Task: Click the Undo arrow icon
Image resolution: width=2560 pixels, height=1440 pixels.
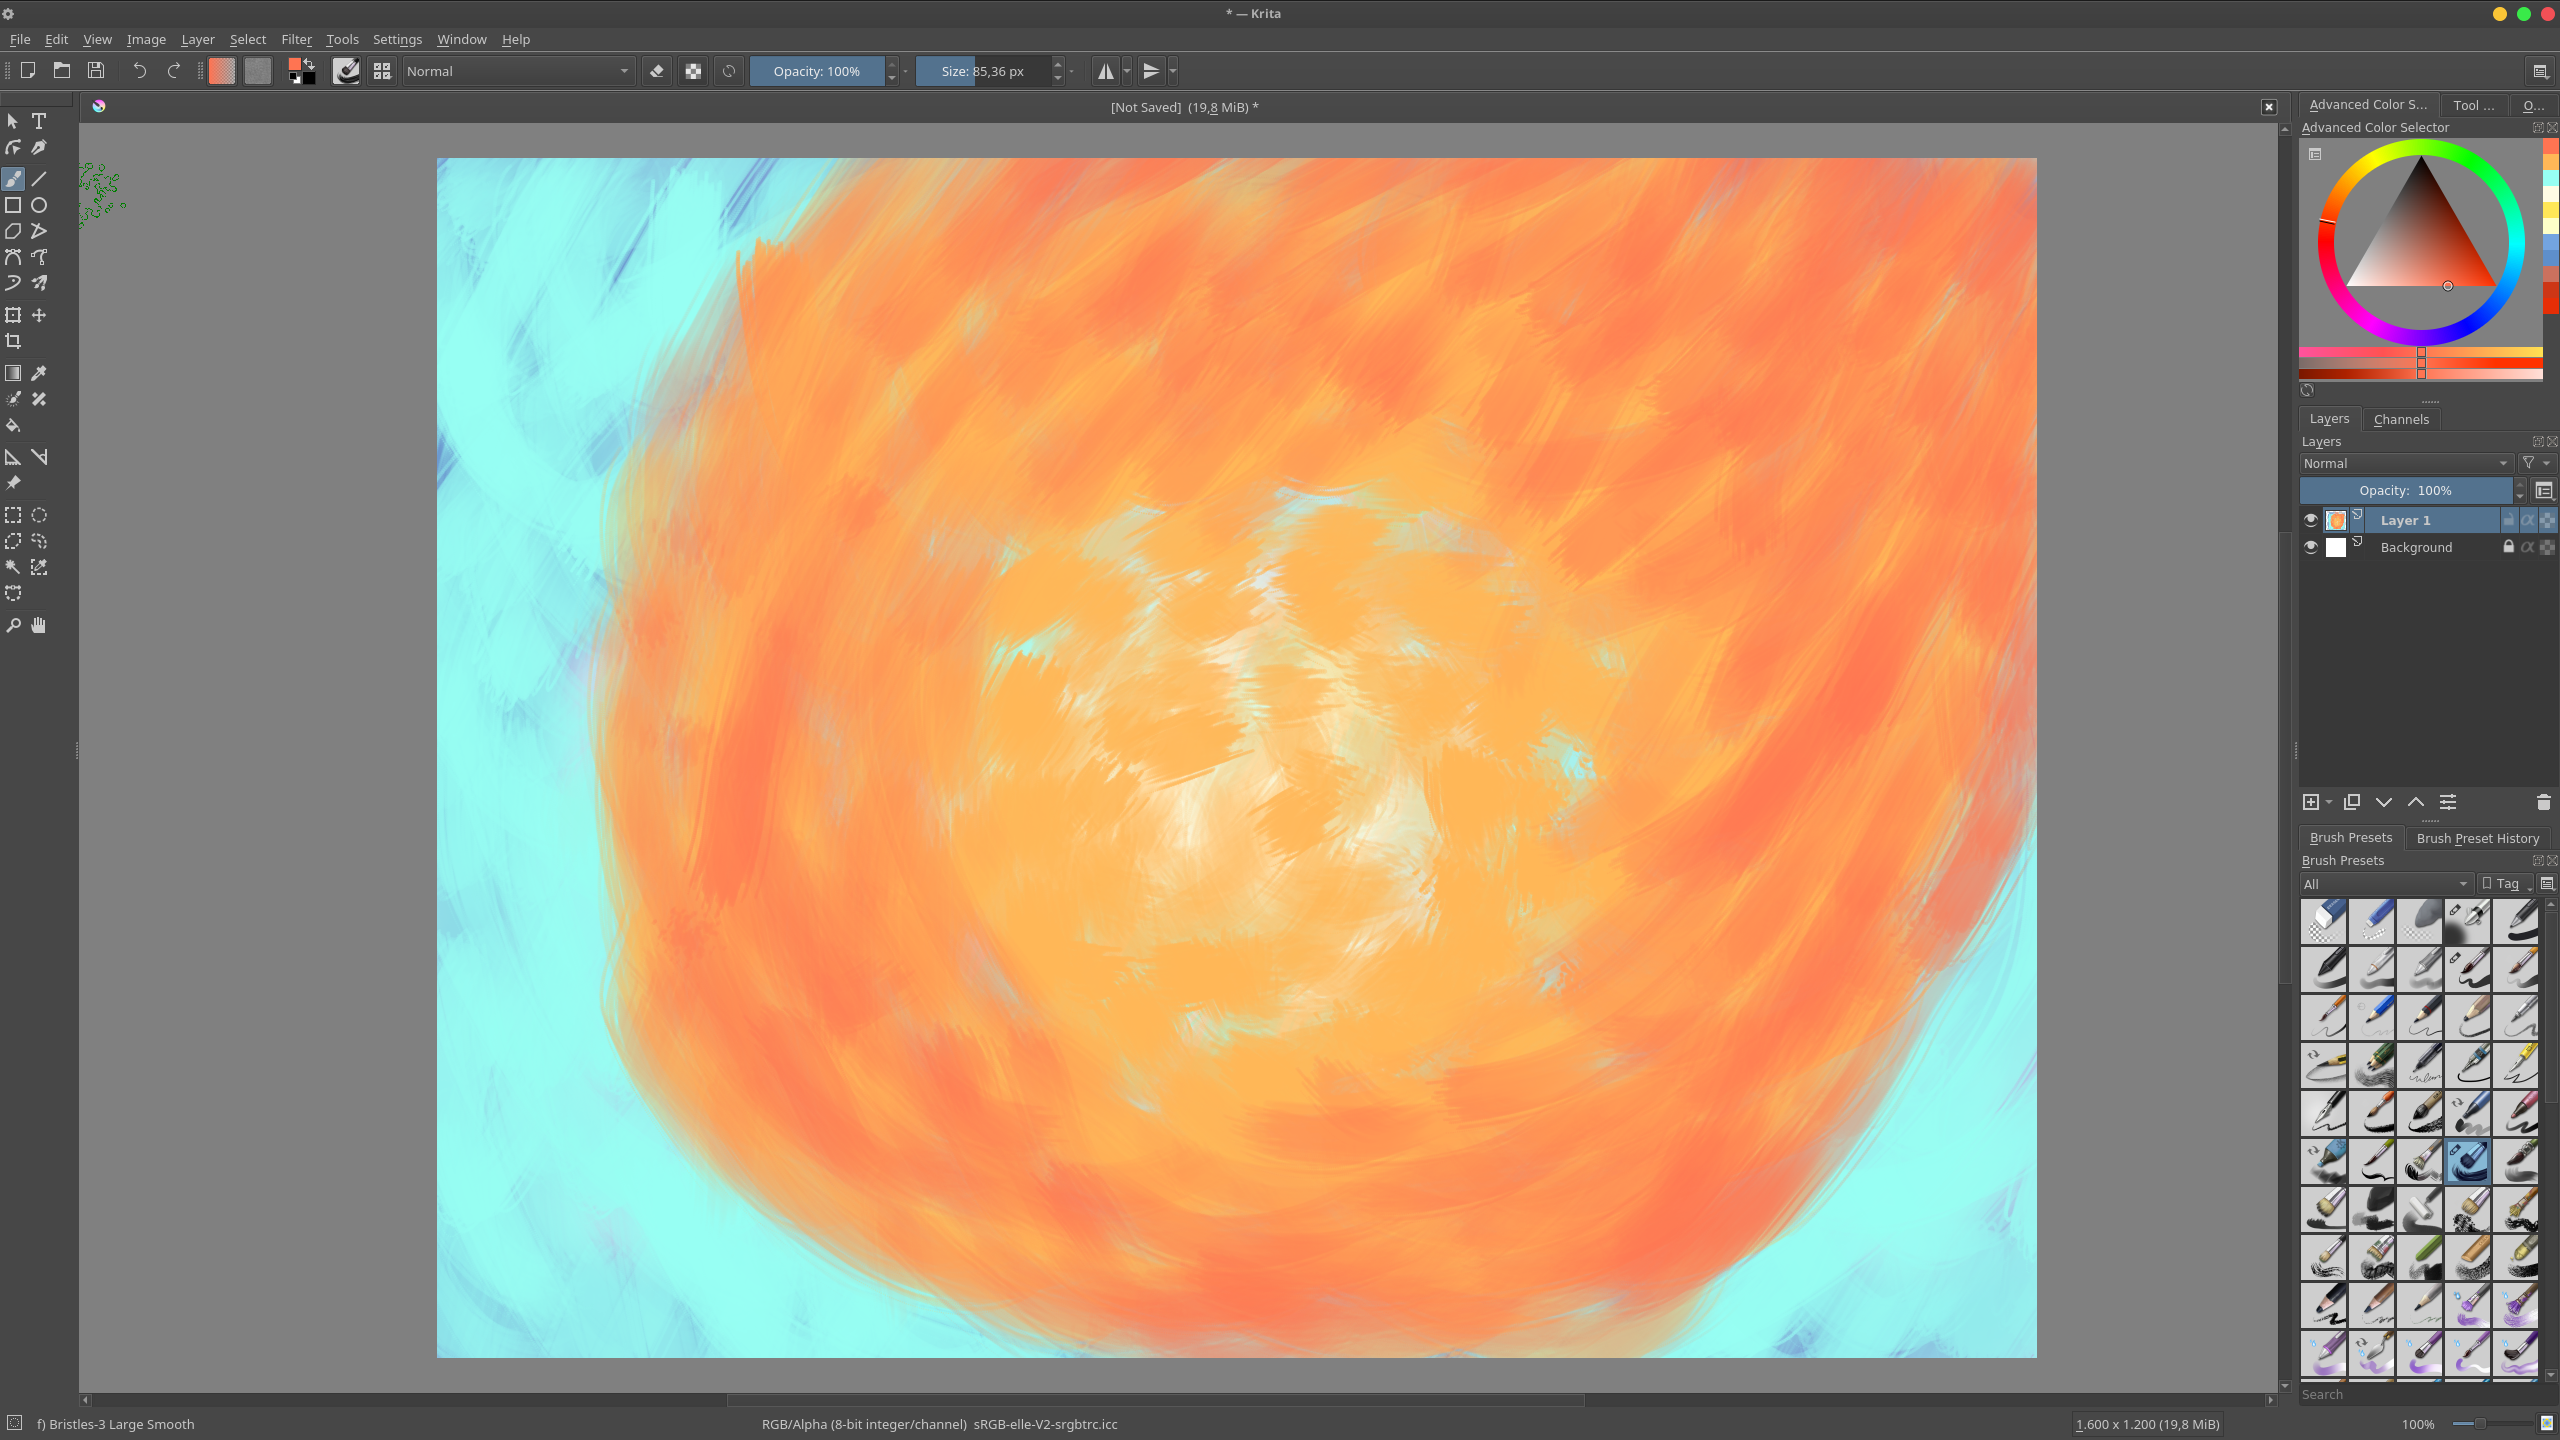Action: 139,71
